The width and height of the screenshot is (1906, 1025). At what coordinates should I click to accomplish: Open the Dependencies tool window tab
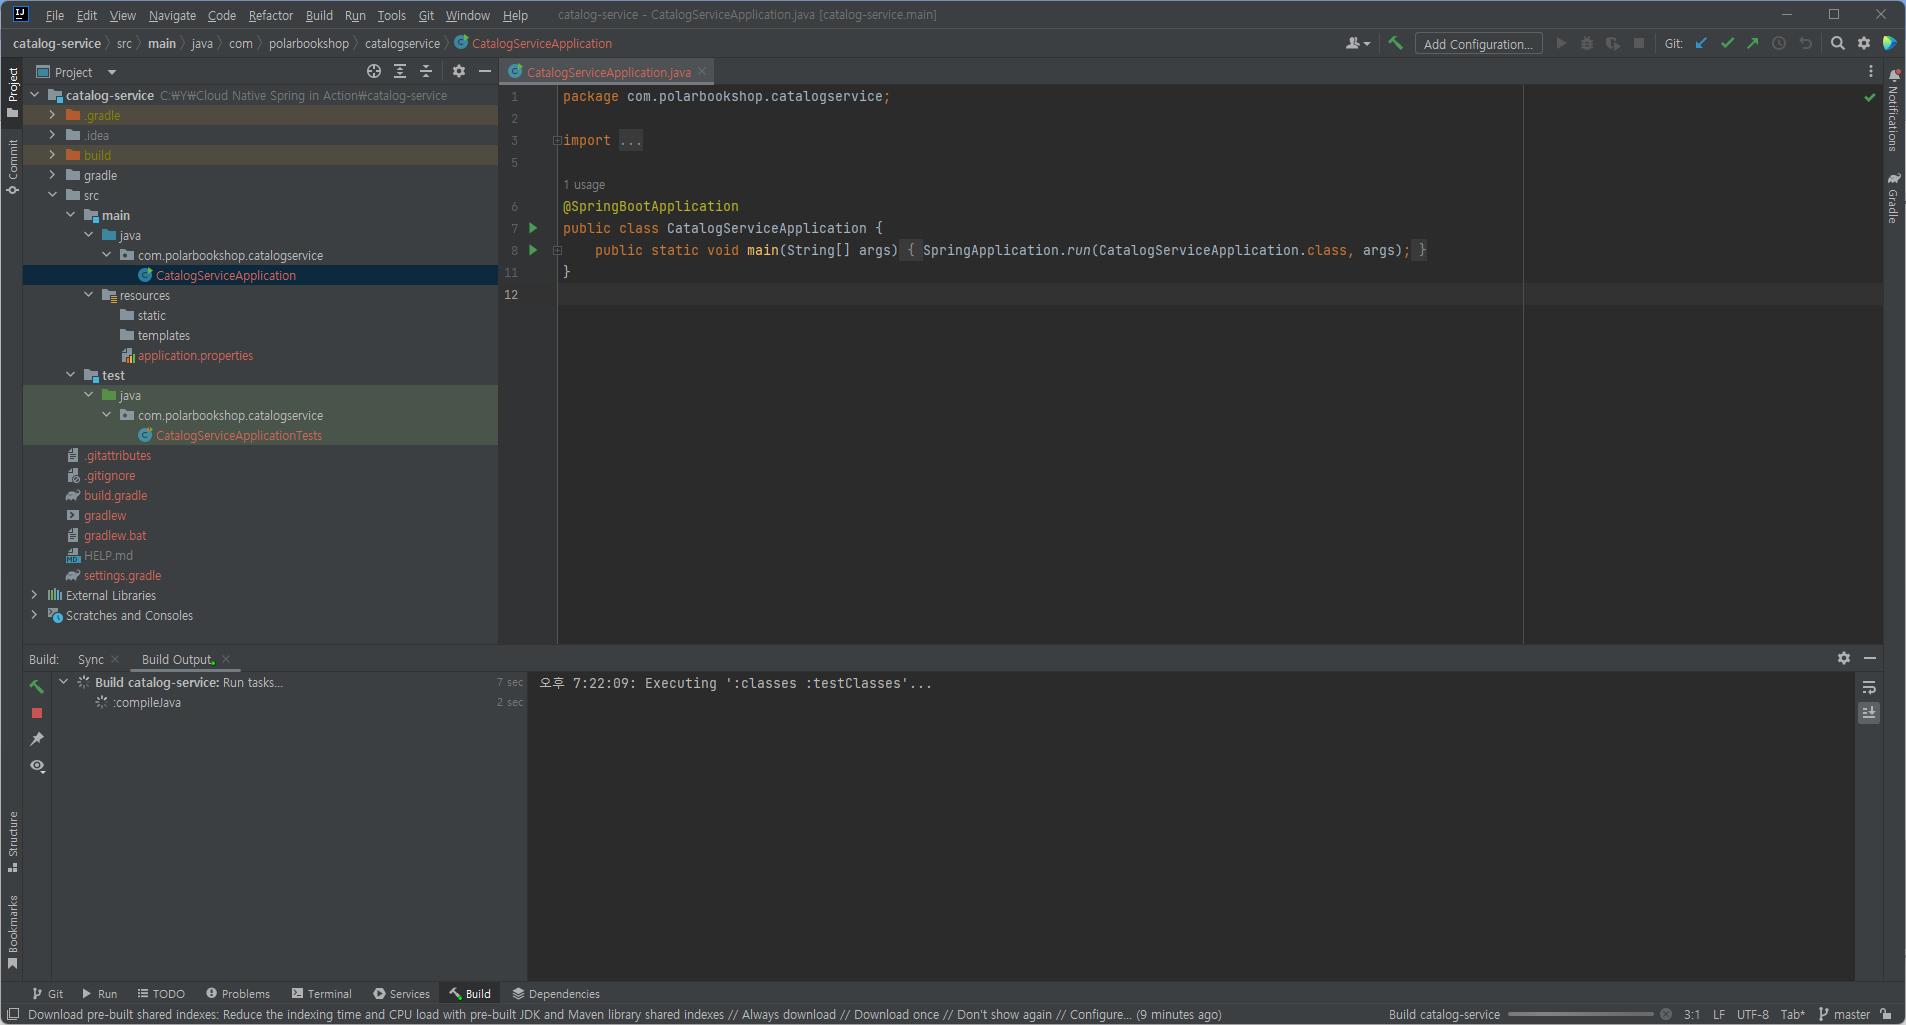click(556, 993)
